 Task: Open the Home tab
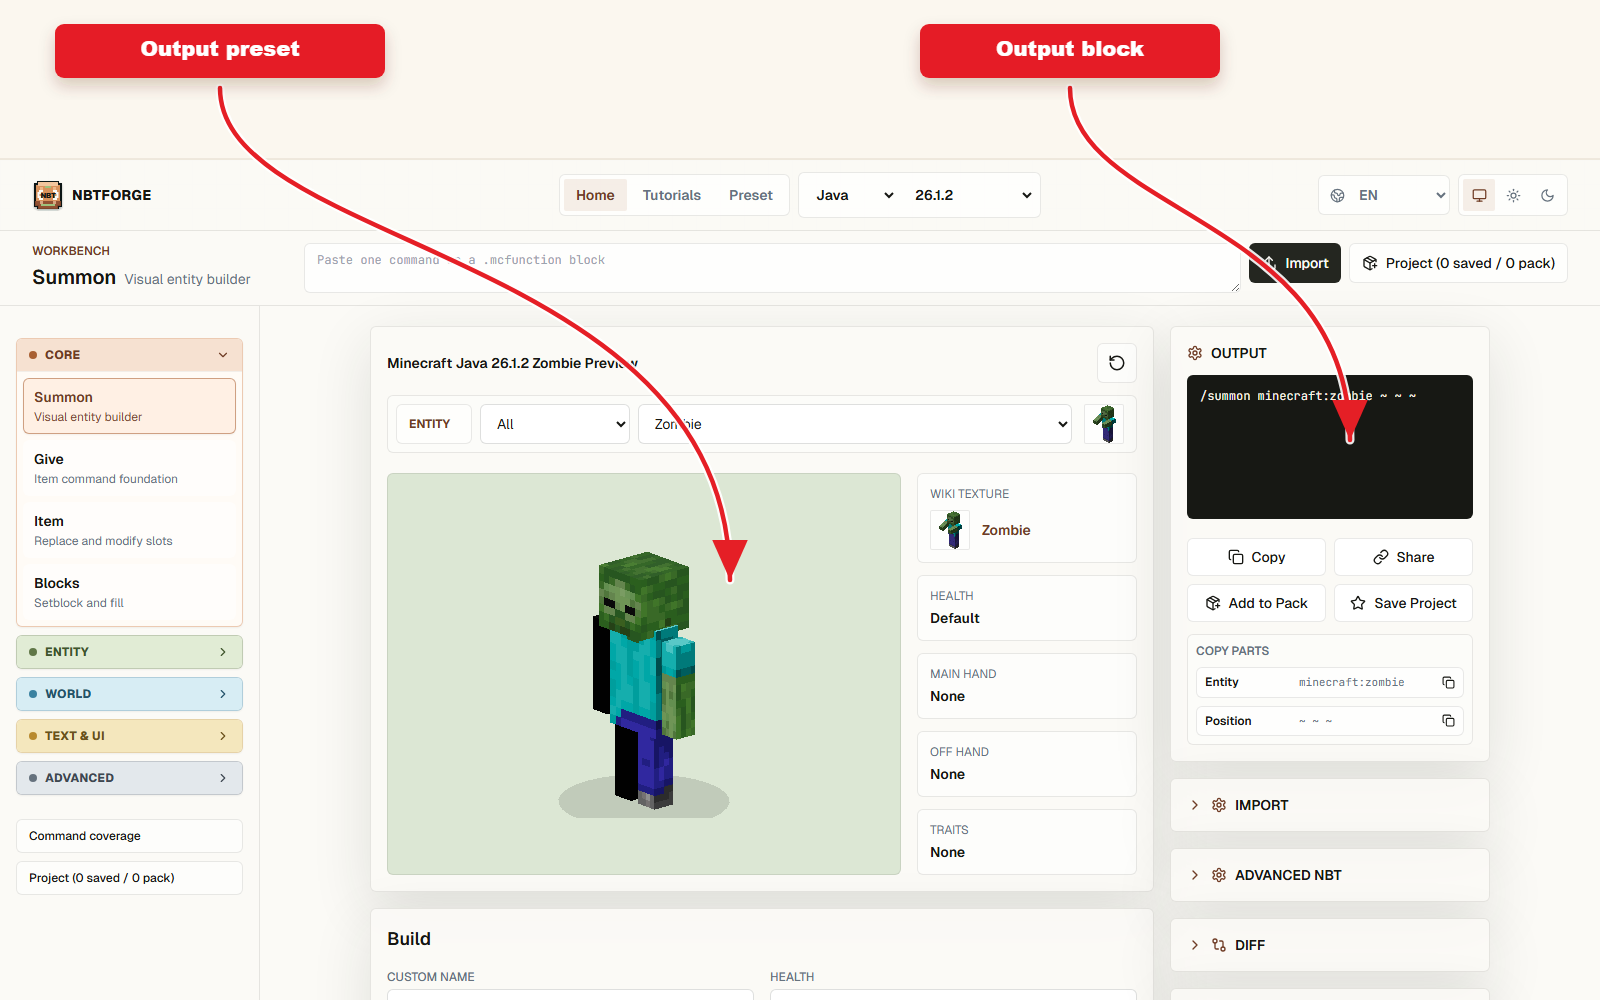click(x=595, y=195)
